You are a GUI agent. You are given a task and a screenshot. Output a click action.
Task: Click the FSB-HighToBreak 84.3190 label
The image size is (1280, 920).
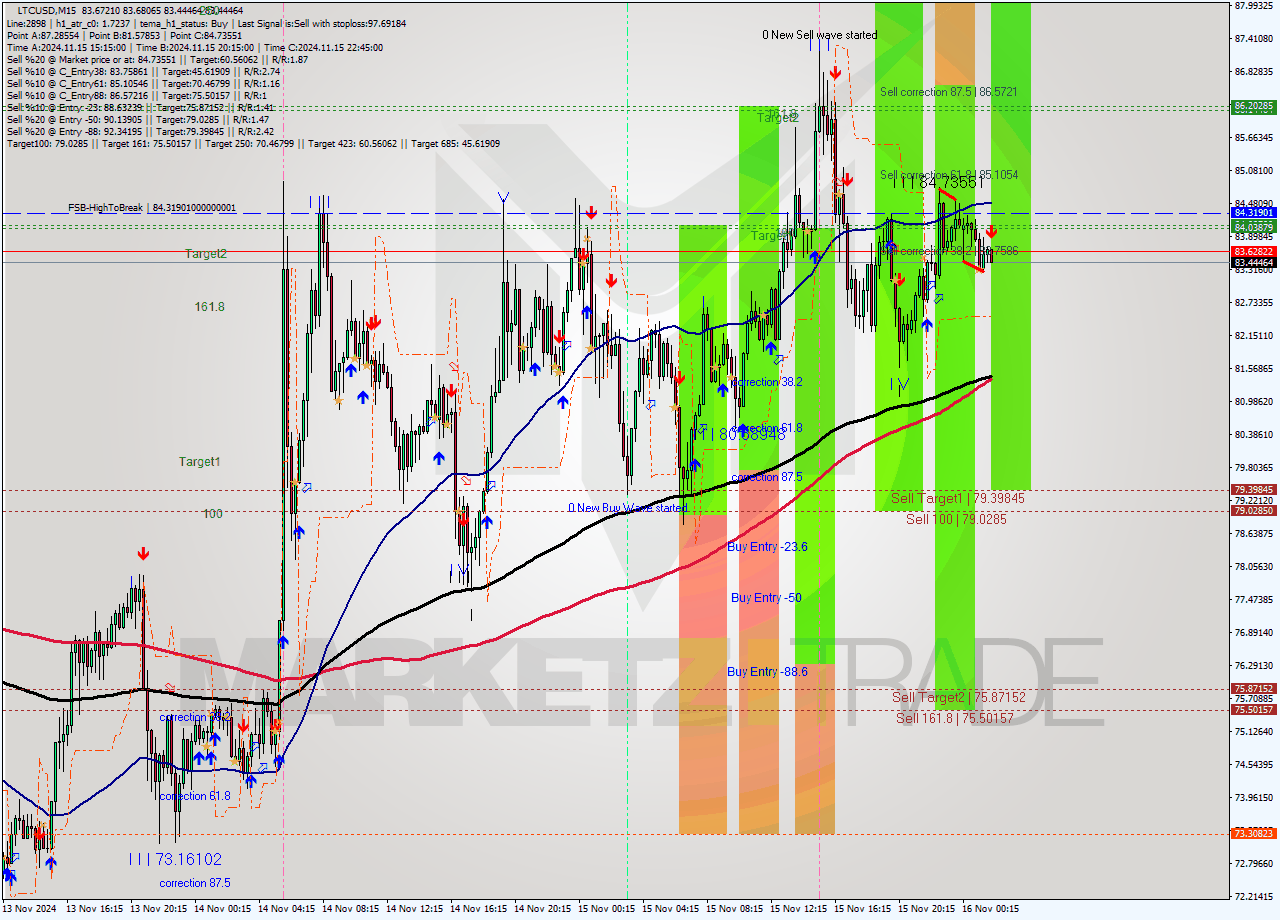click(x=152, y=208)
